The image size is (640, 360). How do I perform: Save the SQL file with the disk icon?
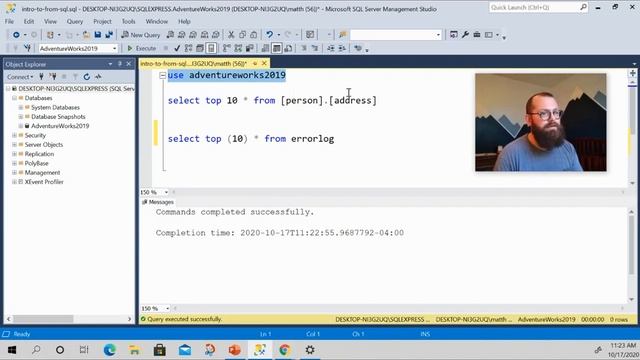click(98, 35)
